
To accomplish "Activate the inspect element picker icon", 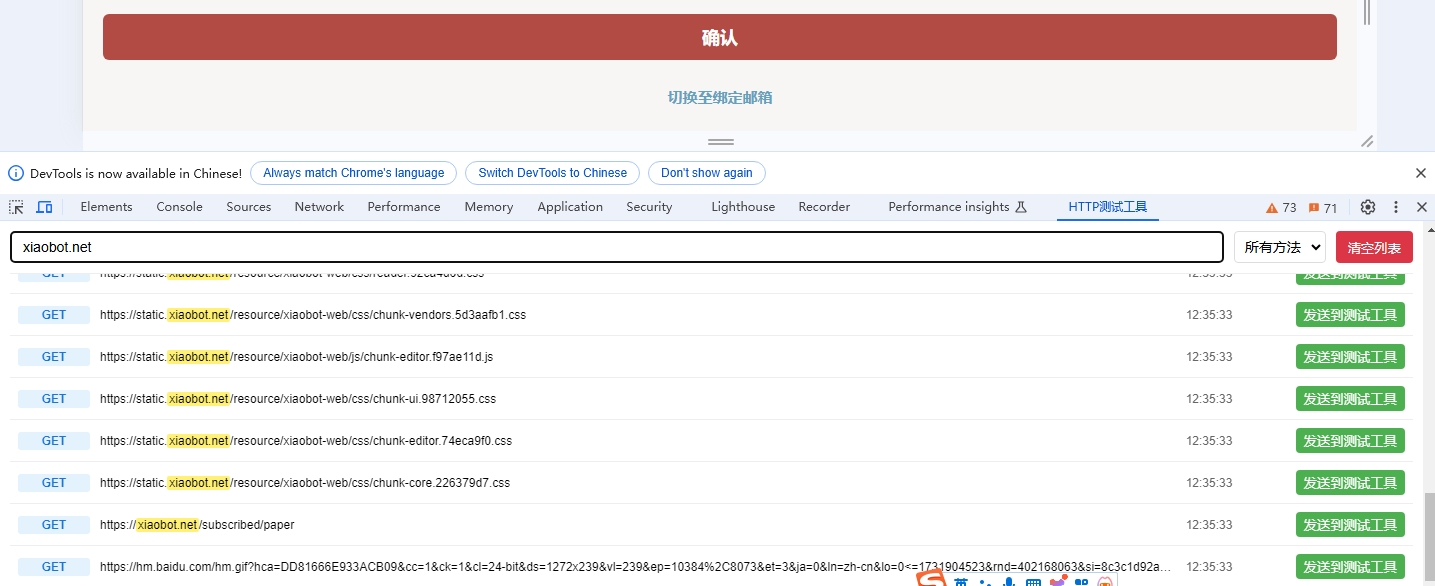I will (x=17, y=207).
